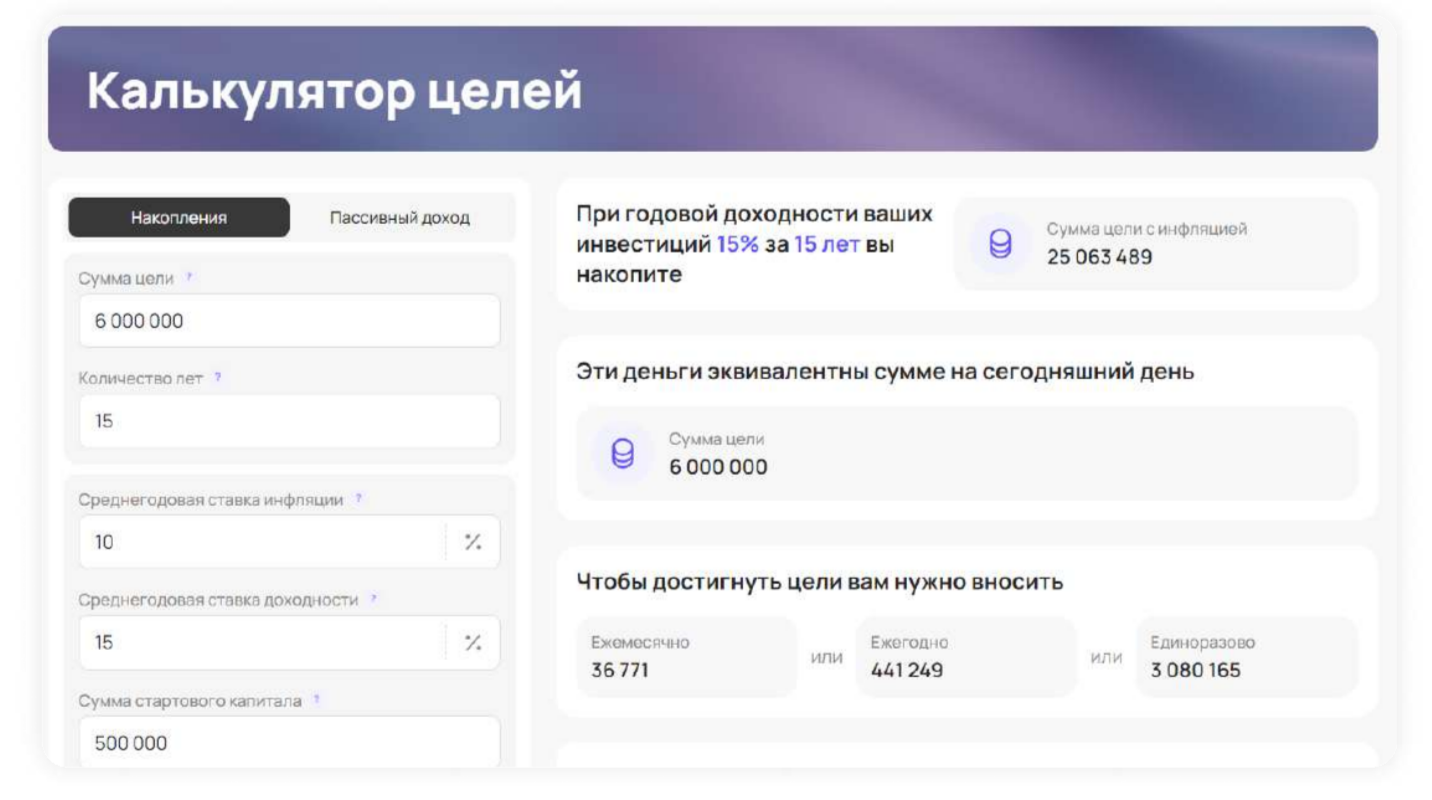This screenshot has width=1432, height=800.
Task: Click the percent icon in the inflation field
Action: point(473,542)
